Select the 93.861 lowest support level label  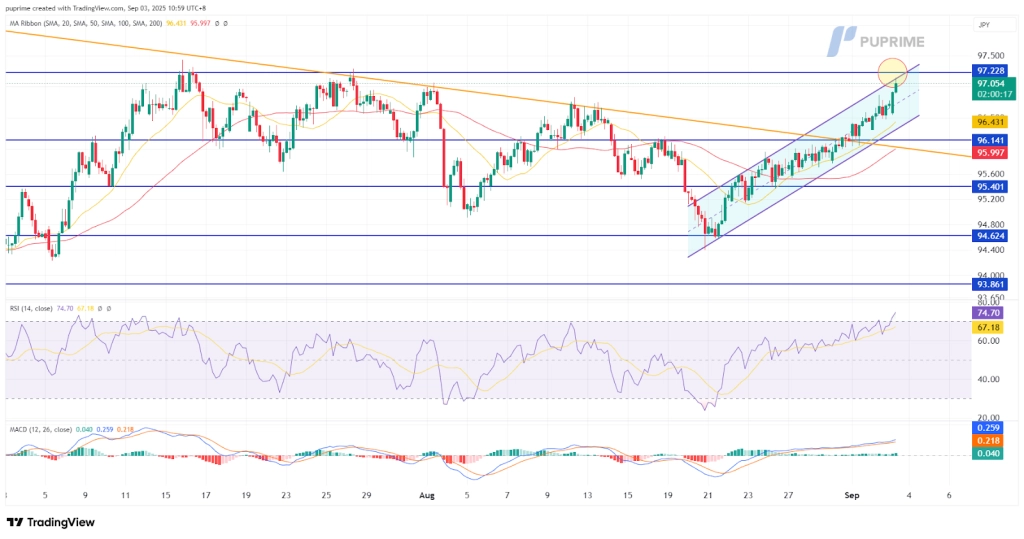click(995, 284)
